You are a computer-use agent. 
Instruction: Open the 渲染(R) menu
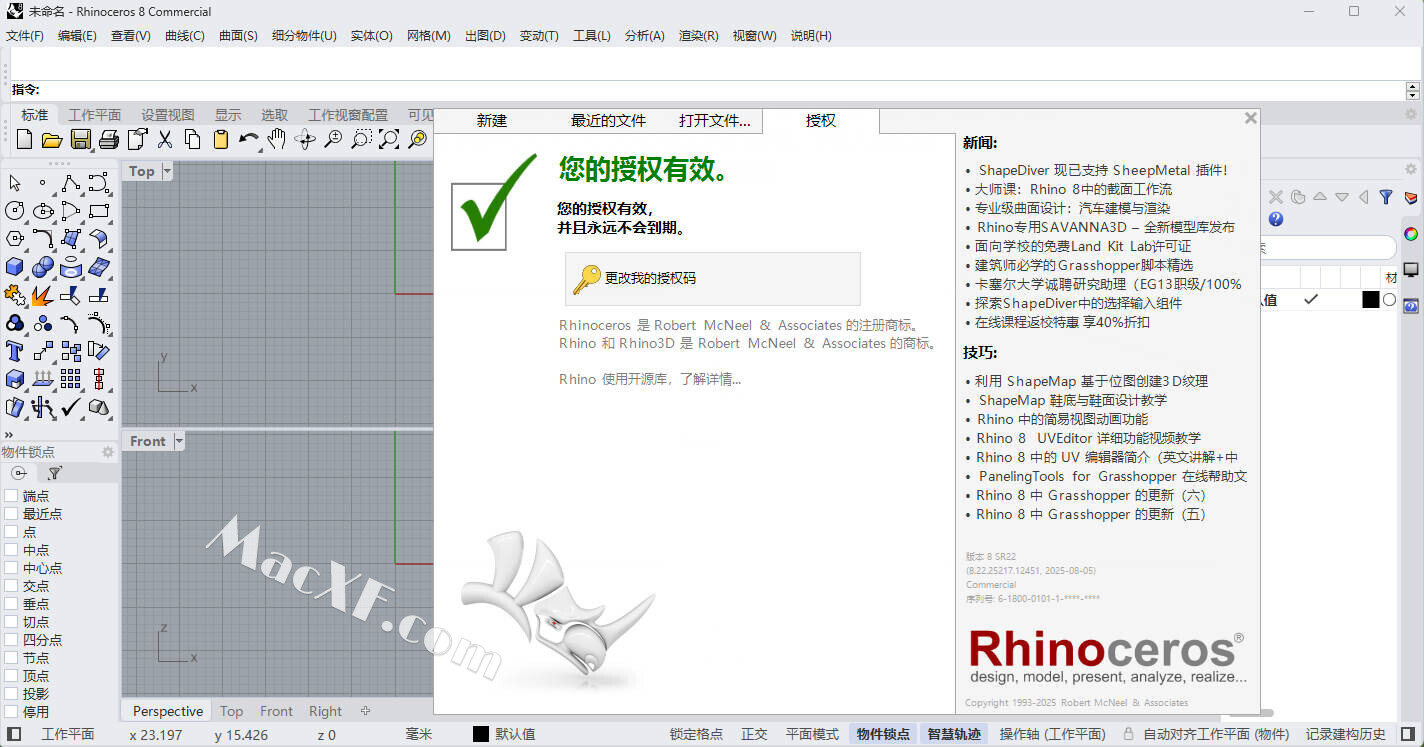[x=699, y=36]
